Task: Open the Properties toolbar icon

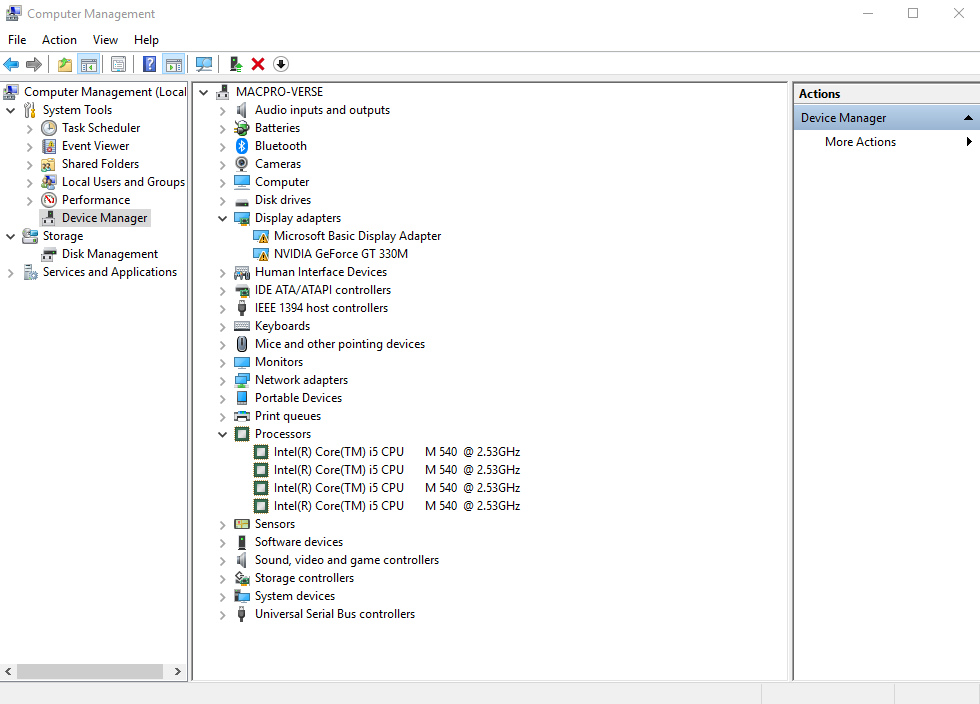Action: pyautogui.click(x=118, y=64)
